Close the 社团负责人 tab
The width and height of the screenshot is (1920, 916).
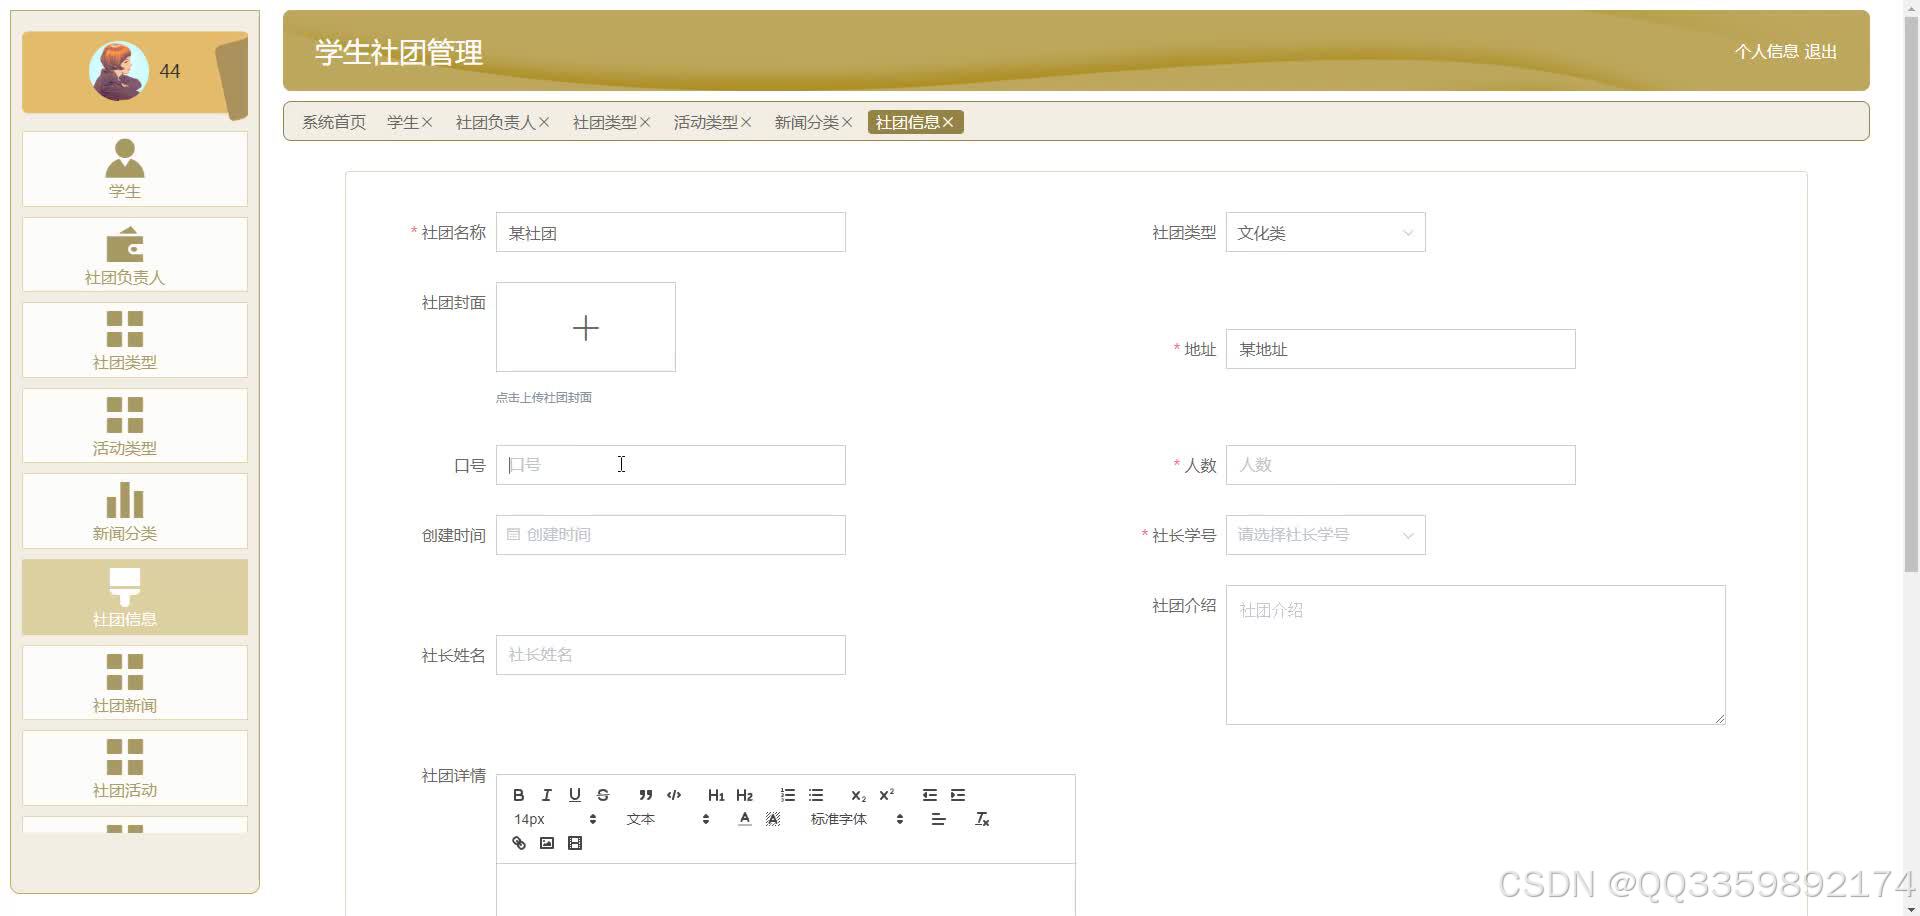544,122
